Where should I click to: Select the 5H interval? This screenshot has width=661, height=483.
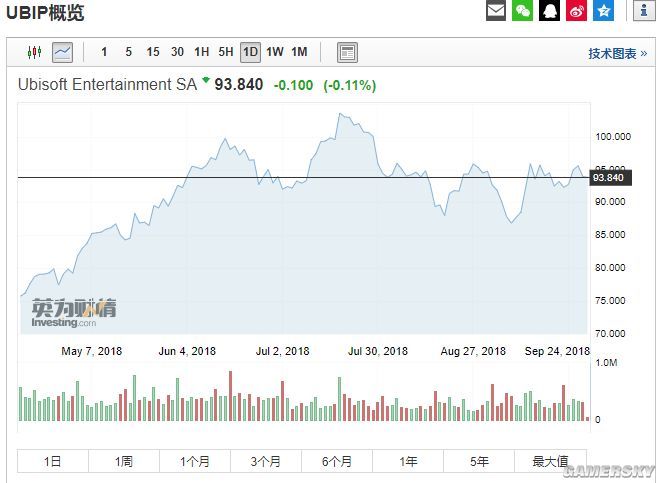click(226, 52)
